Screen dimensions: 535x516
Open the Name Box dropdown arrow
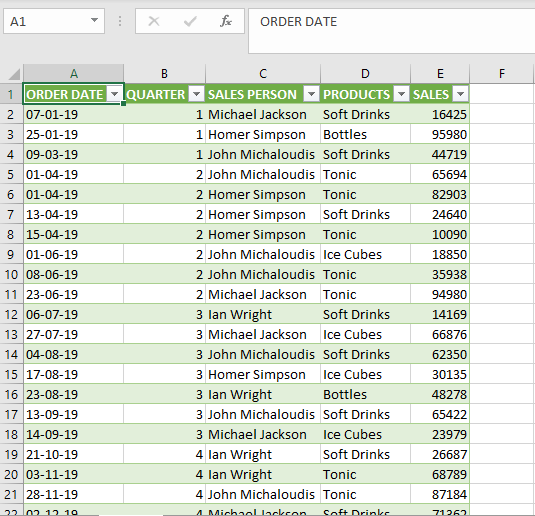click(95, 20)
